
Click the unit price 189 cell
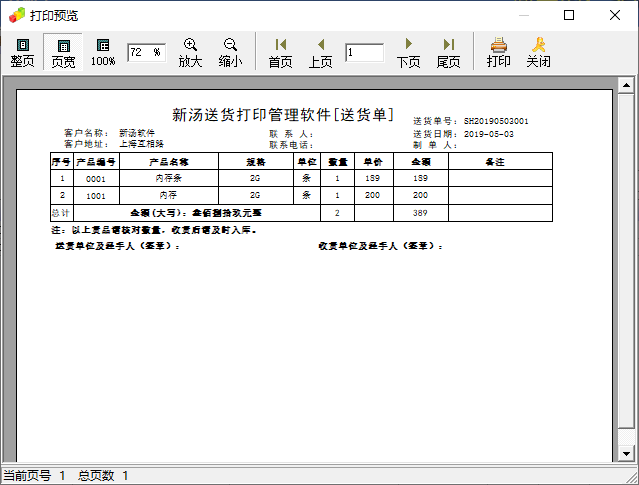click(x=374, y=178)
